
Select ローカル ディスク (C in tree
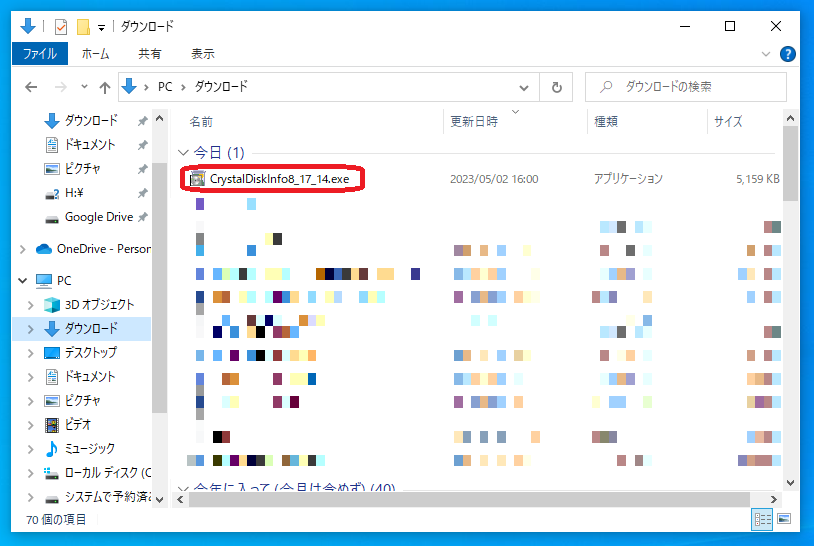tap(108, 473)
